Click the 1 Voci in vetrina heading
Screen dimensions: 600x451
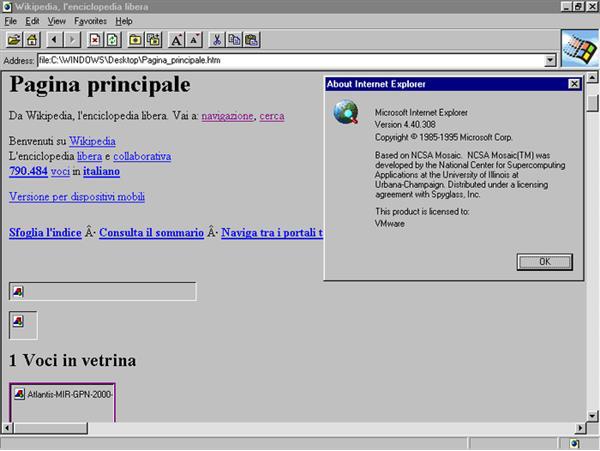(x=72, y=360)
